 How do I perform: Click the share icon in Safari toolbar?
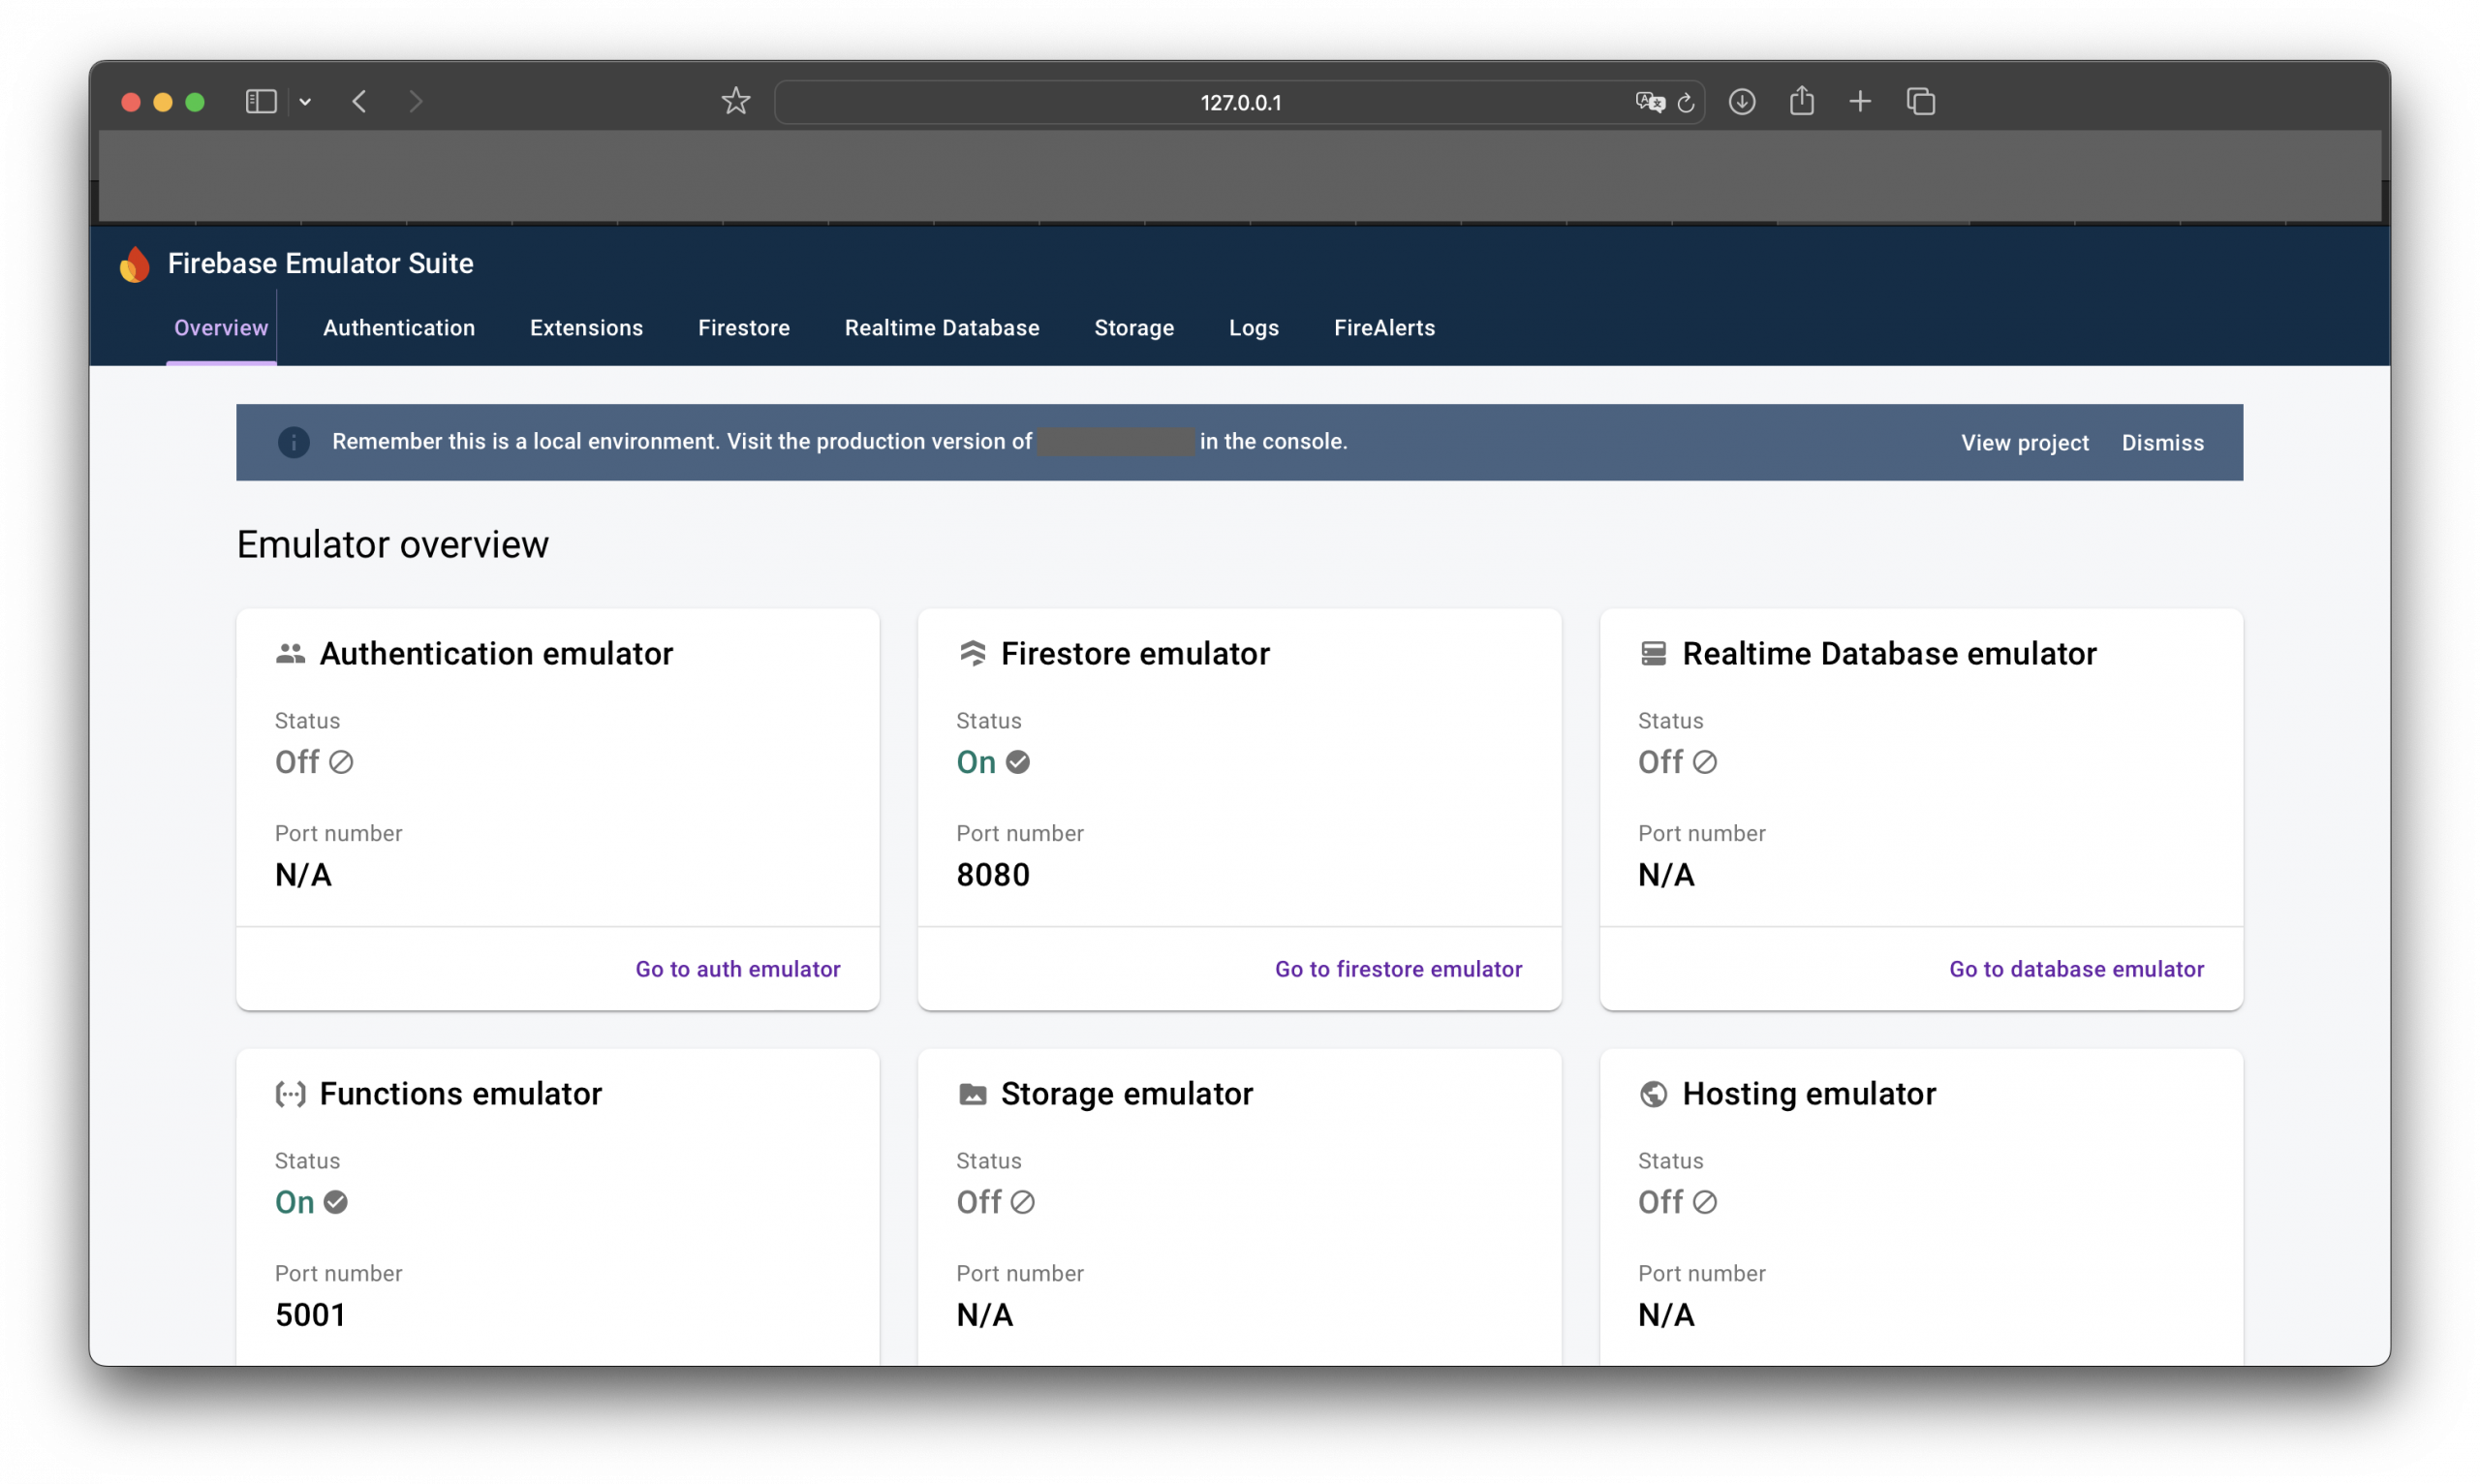pyautogui.click(x=1802, y=101)
